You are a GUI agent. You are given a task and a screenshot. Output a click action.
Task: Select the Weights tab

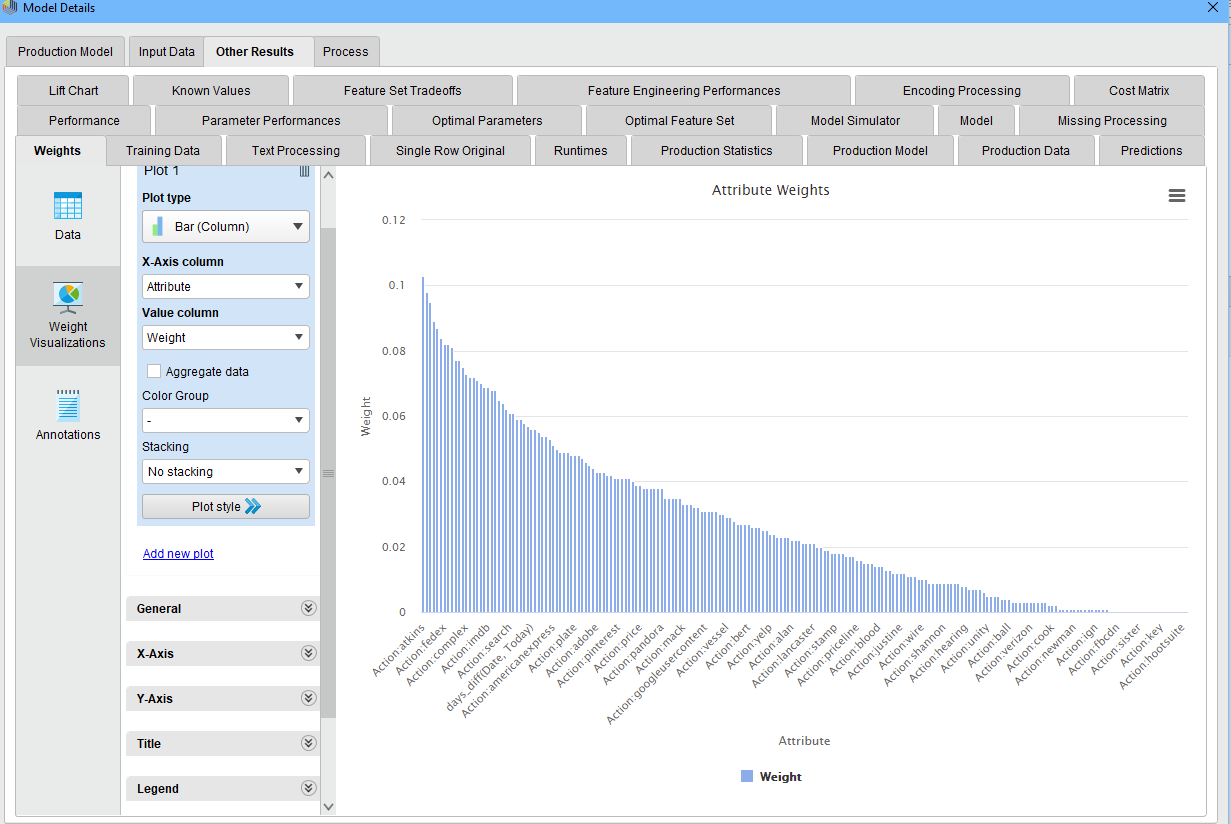(58, 151)
